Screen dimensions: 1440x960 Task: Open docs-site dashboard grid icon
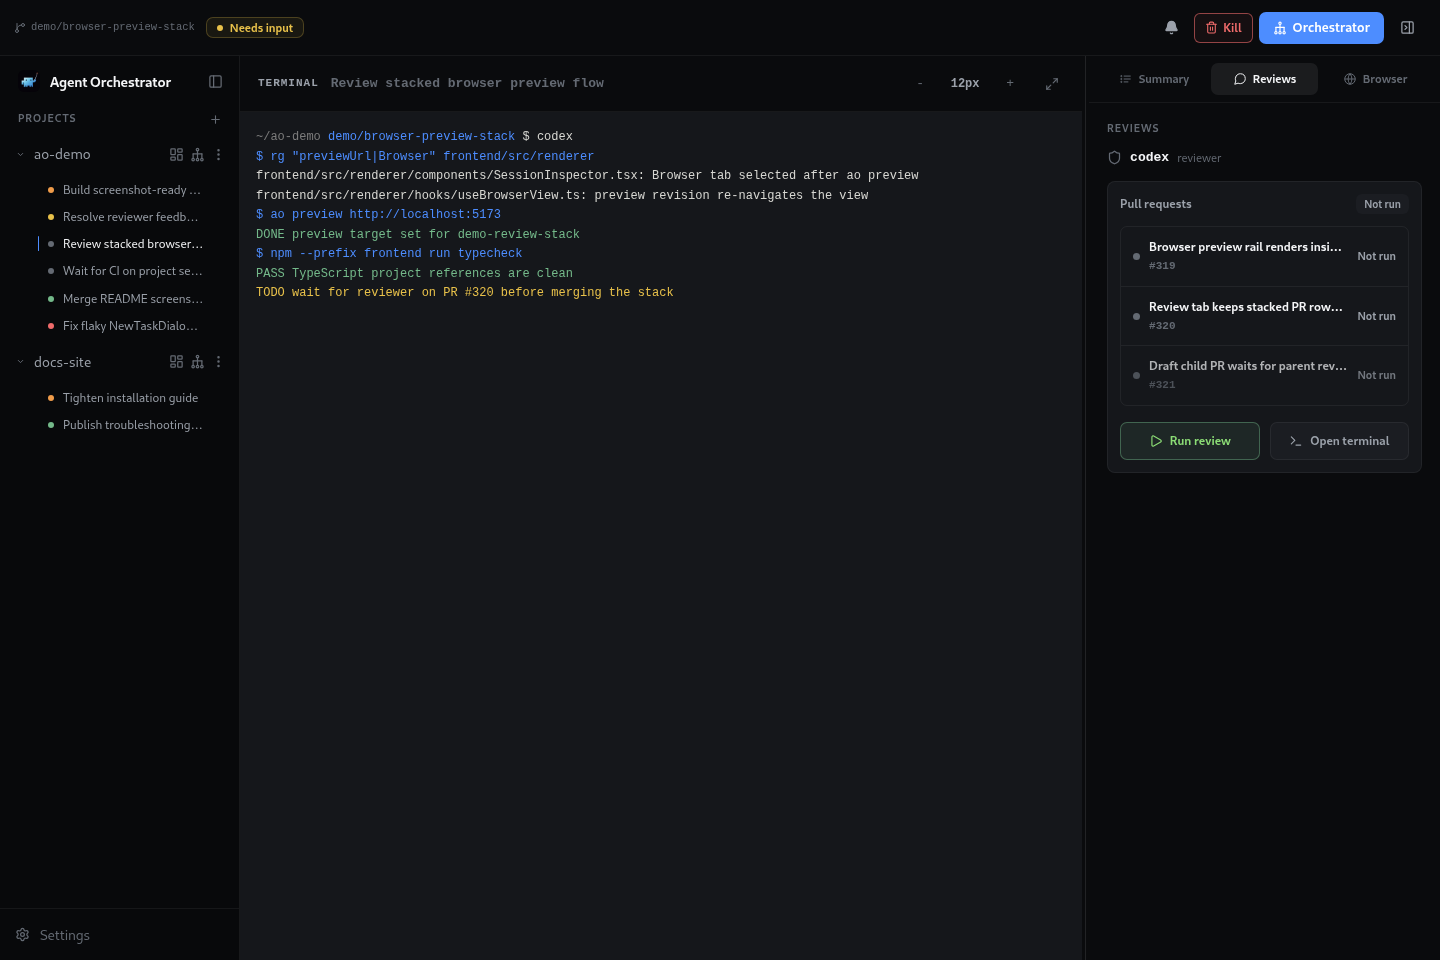(x=176, y=362)
